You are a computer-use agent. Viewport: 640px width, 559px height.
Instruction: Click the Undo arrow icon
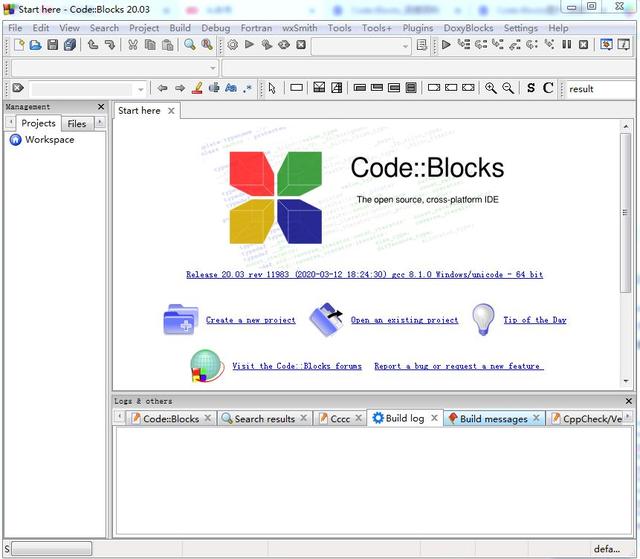93,44
